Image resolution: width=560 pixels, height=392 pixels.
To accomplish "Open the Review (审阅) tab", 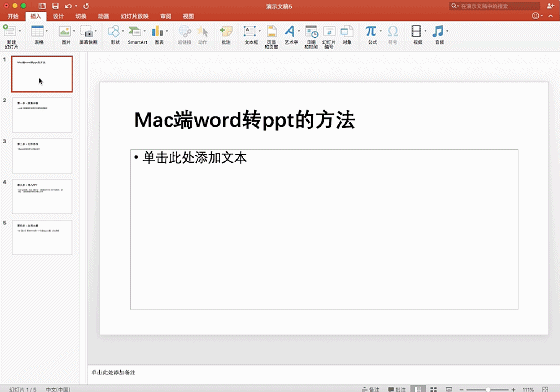I will (x=165, y=16).
